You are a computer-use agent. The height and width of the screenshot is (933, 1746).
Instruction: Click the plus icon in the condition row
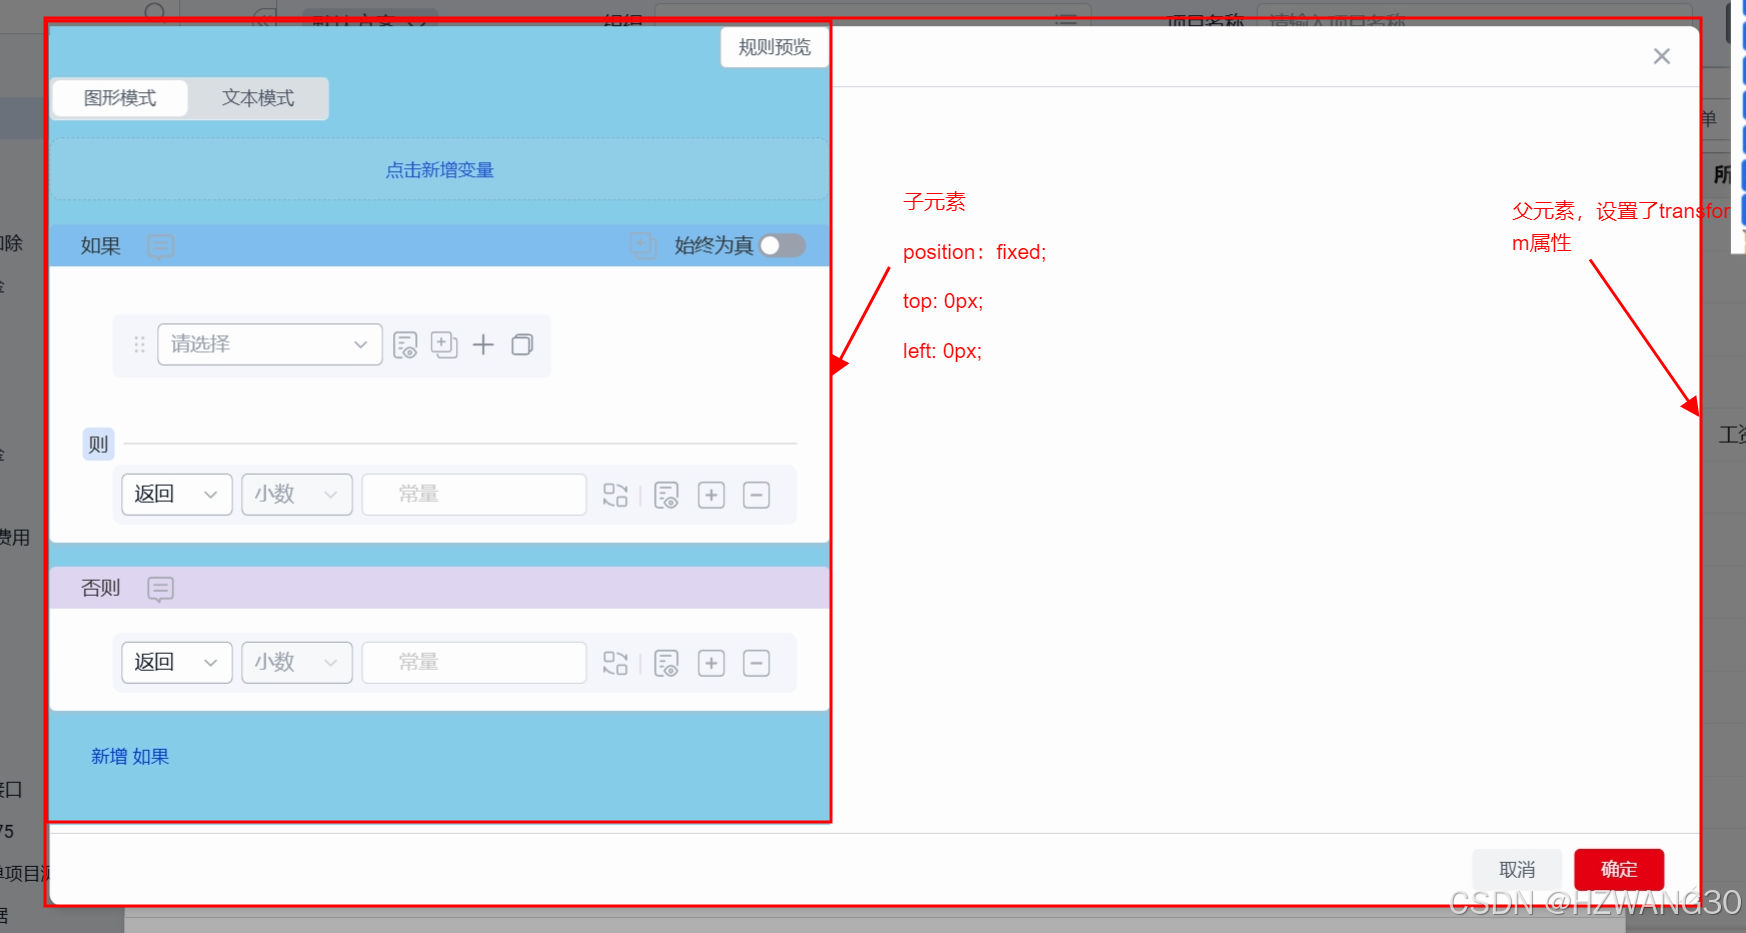(x=483, y=345)
